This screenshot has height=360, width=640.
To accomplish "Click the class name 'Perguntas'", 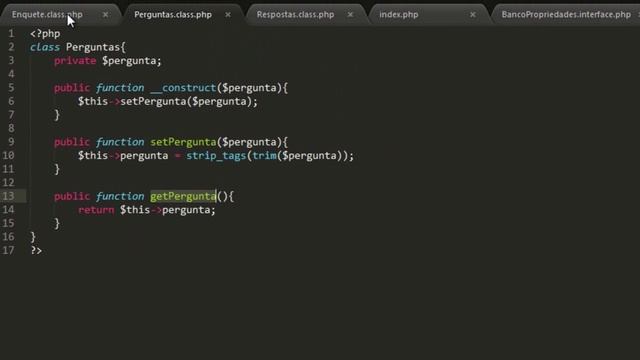I will click(x=93, y=47).
